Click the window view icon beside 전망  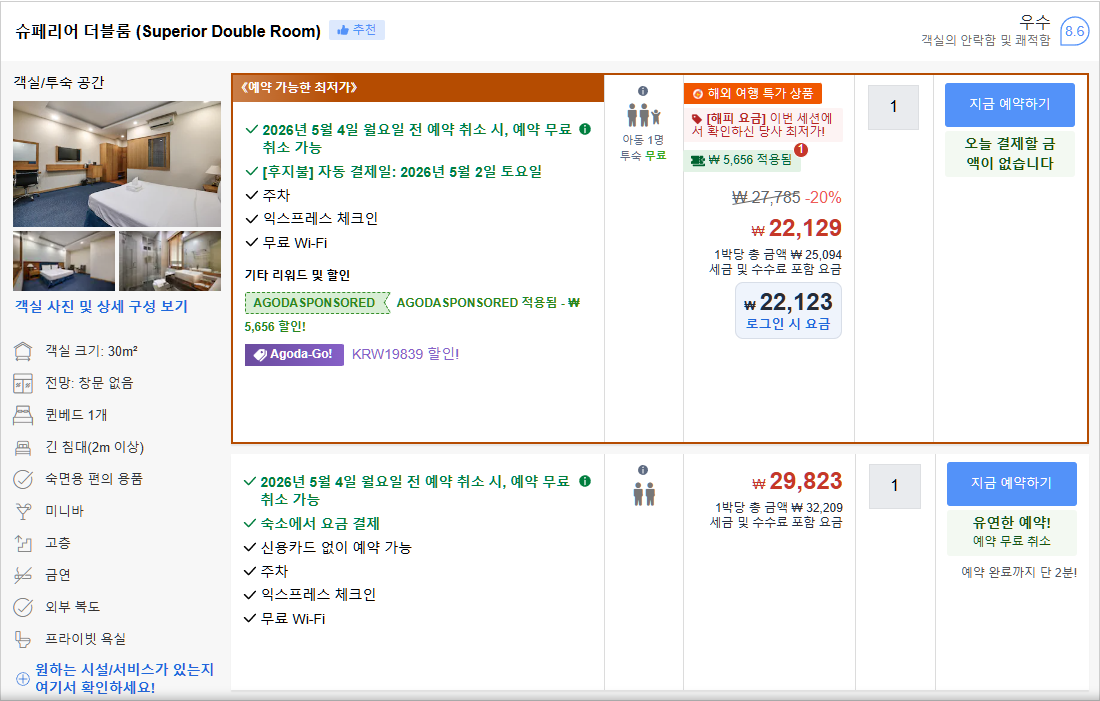(x=23, y=383)
